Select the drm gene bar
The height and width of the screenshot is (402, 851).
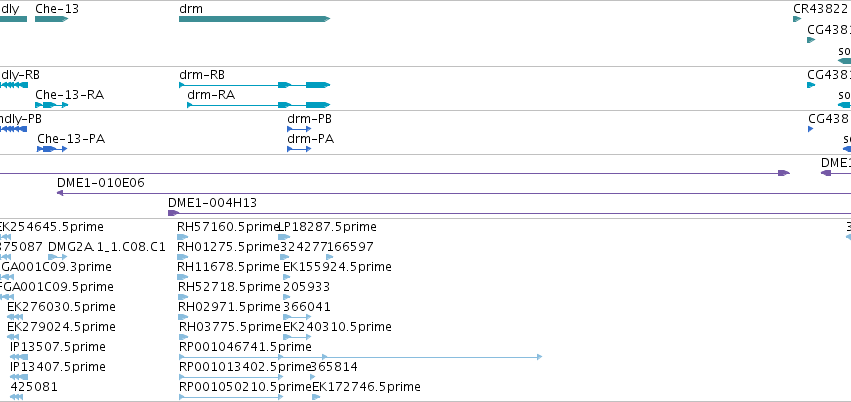click(255, 19)
